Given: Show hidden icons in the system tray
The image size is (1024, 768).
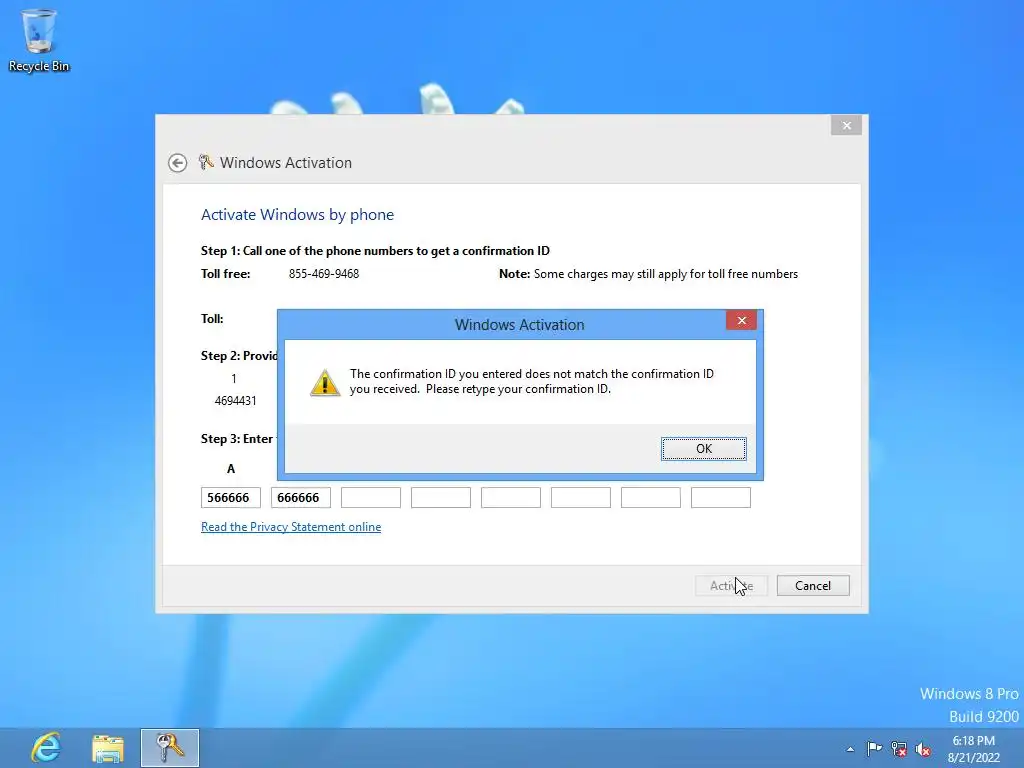Looking at the screenshot, I should coord(850,749).
